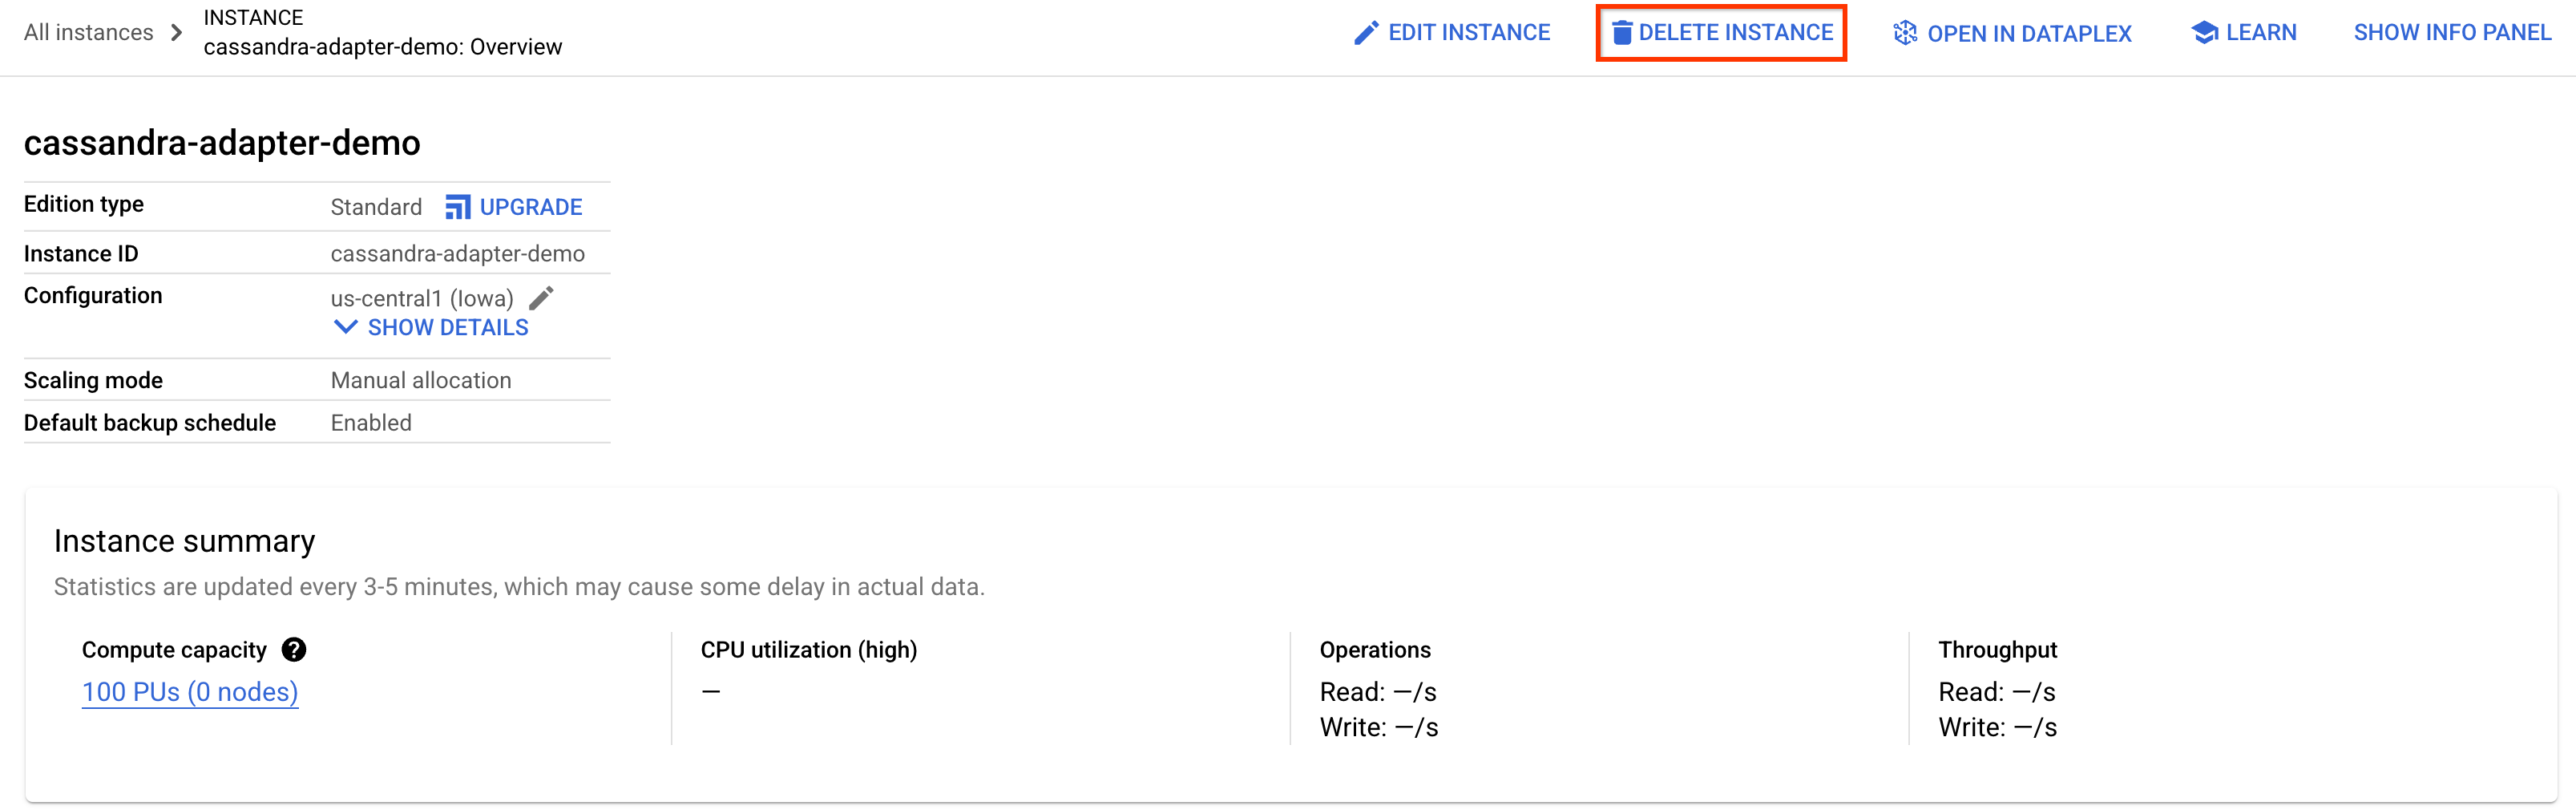Image resolution: width=2576 pixels, height=810 pixels.
Task: Toggle the info panel with SHOW INFO PANEL
Action: [2451, 33]
